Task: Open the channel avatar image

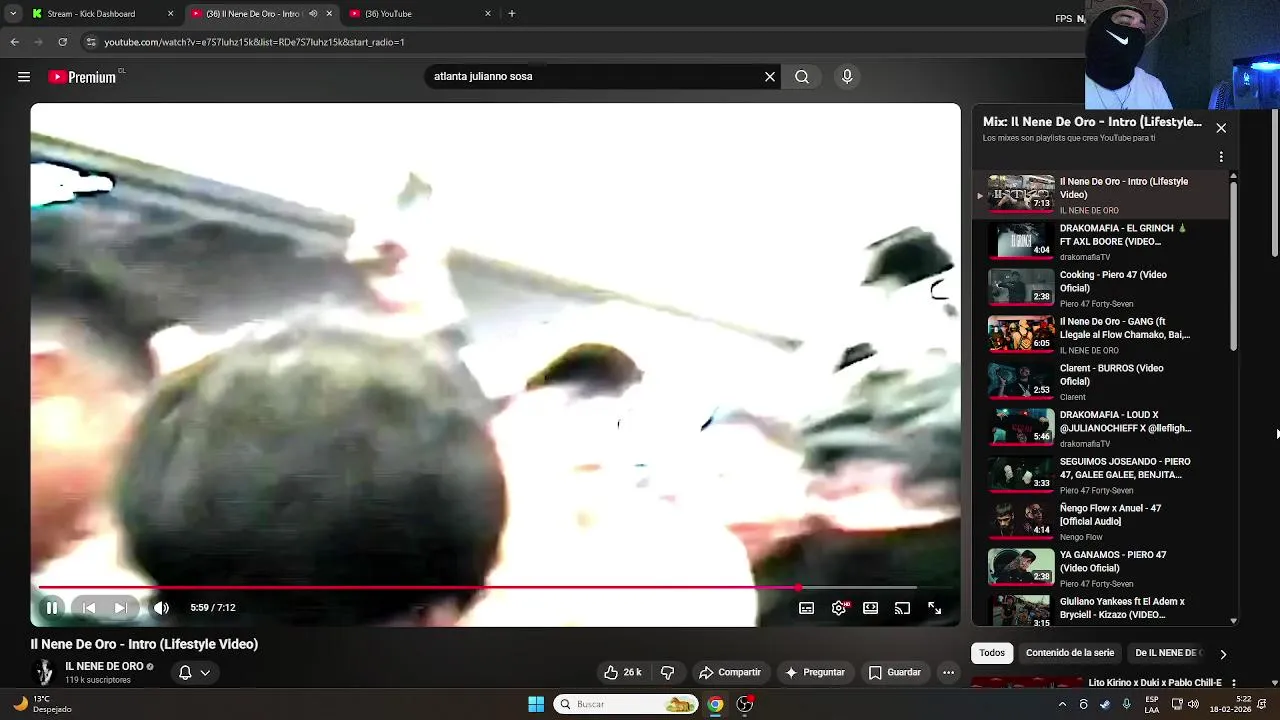Action: 44,673
